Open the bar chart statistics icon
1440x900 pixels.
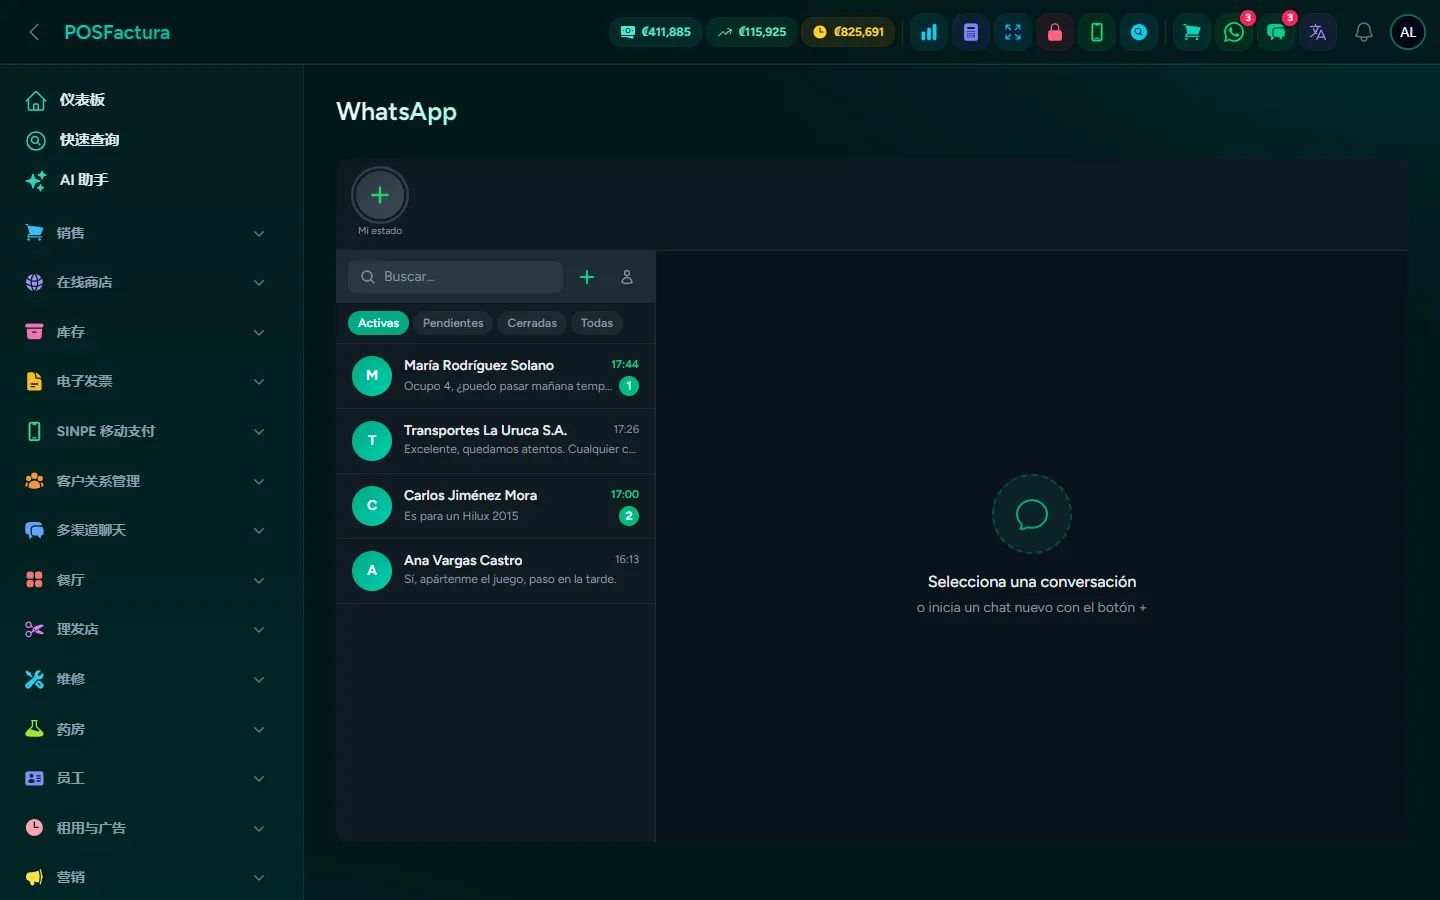[929, 32]
